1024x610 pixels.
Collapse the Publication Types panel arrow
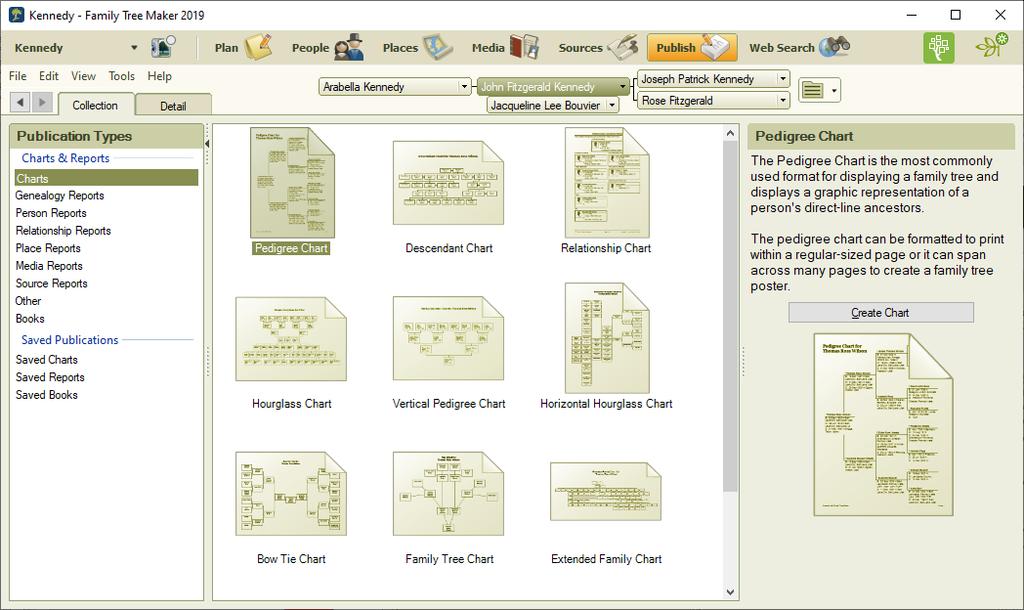point(207,144)
